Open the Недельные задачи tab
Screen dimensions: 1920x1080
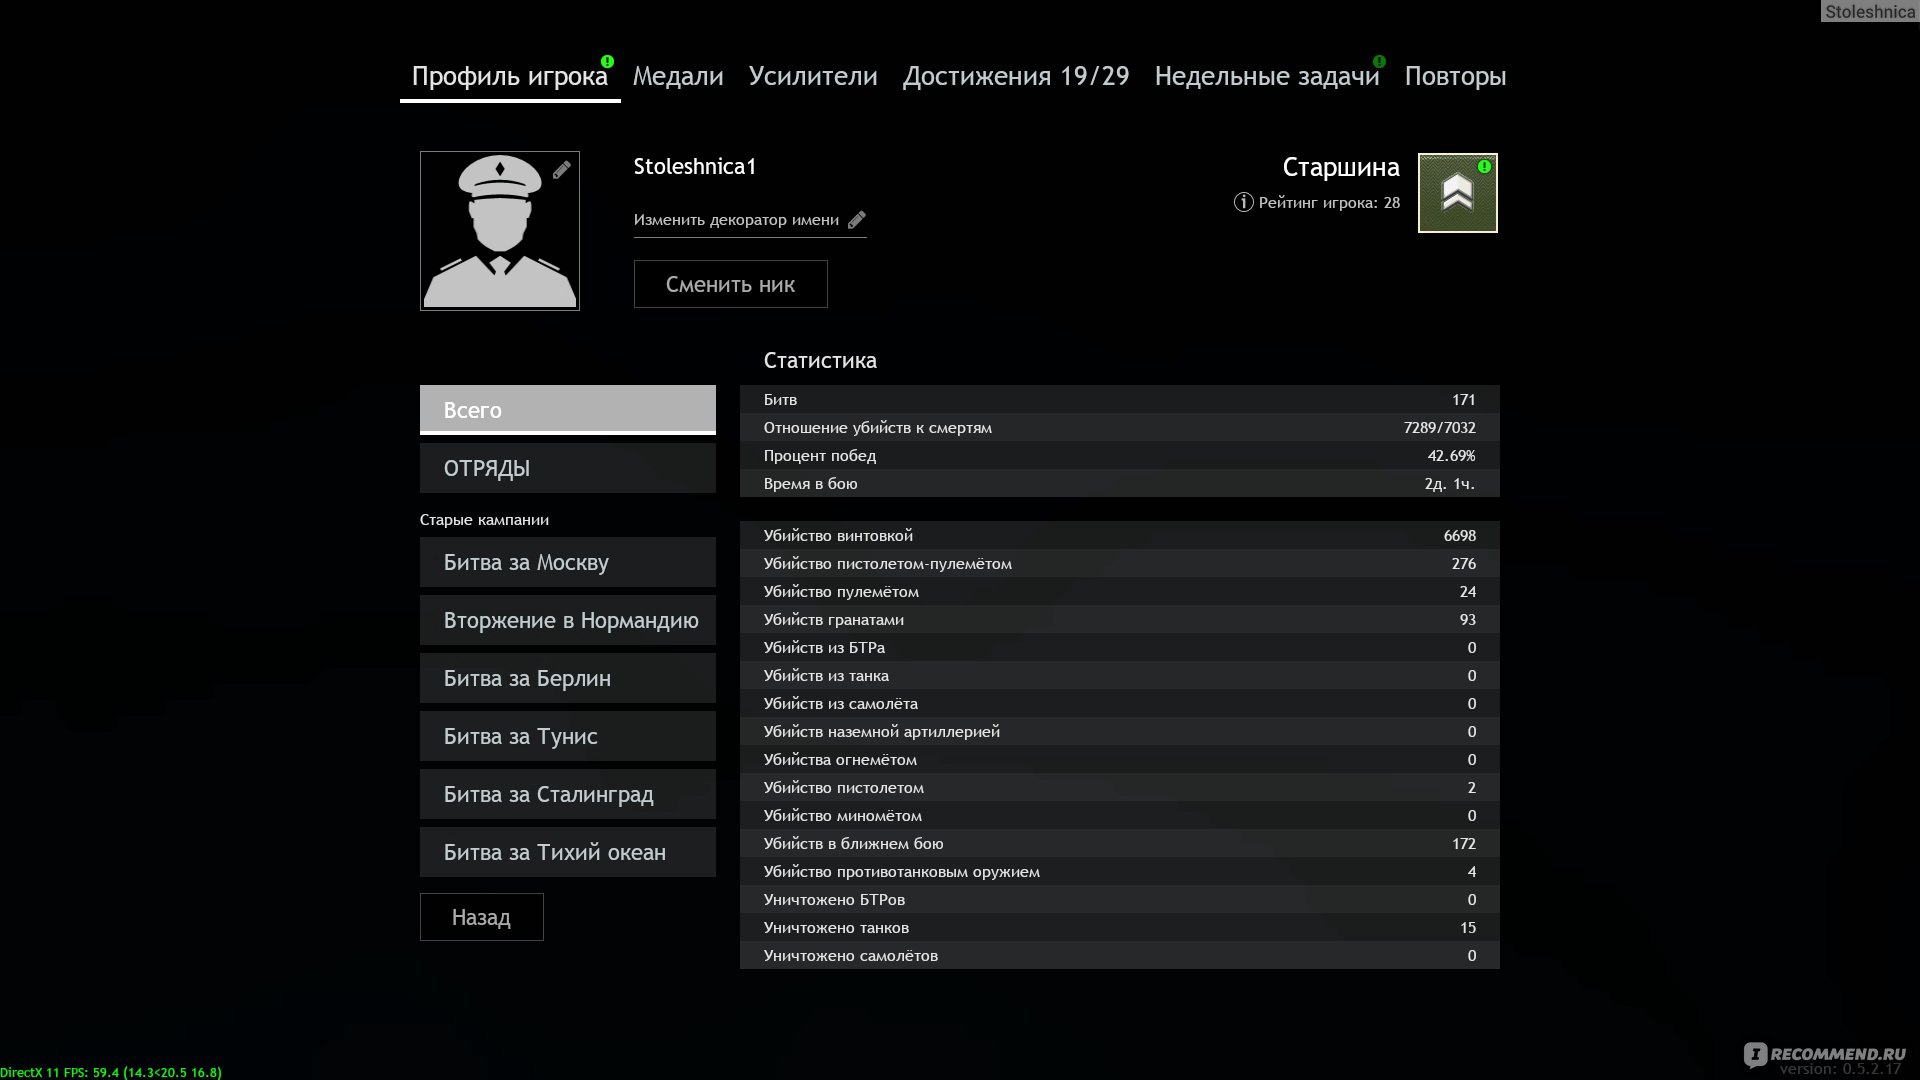point(1267,76)
